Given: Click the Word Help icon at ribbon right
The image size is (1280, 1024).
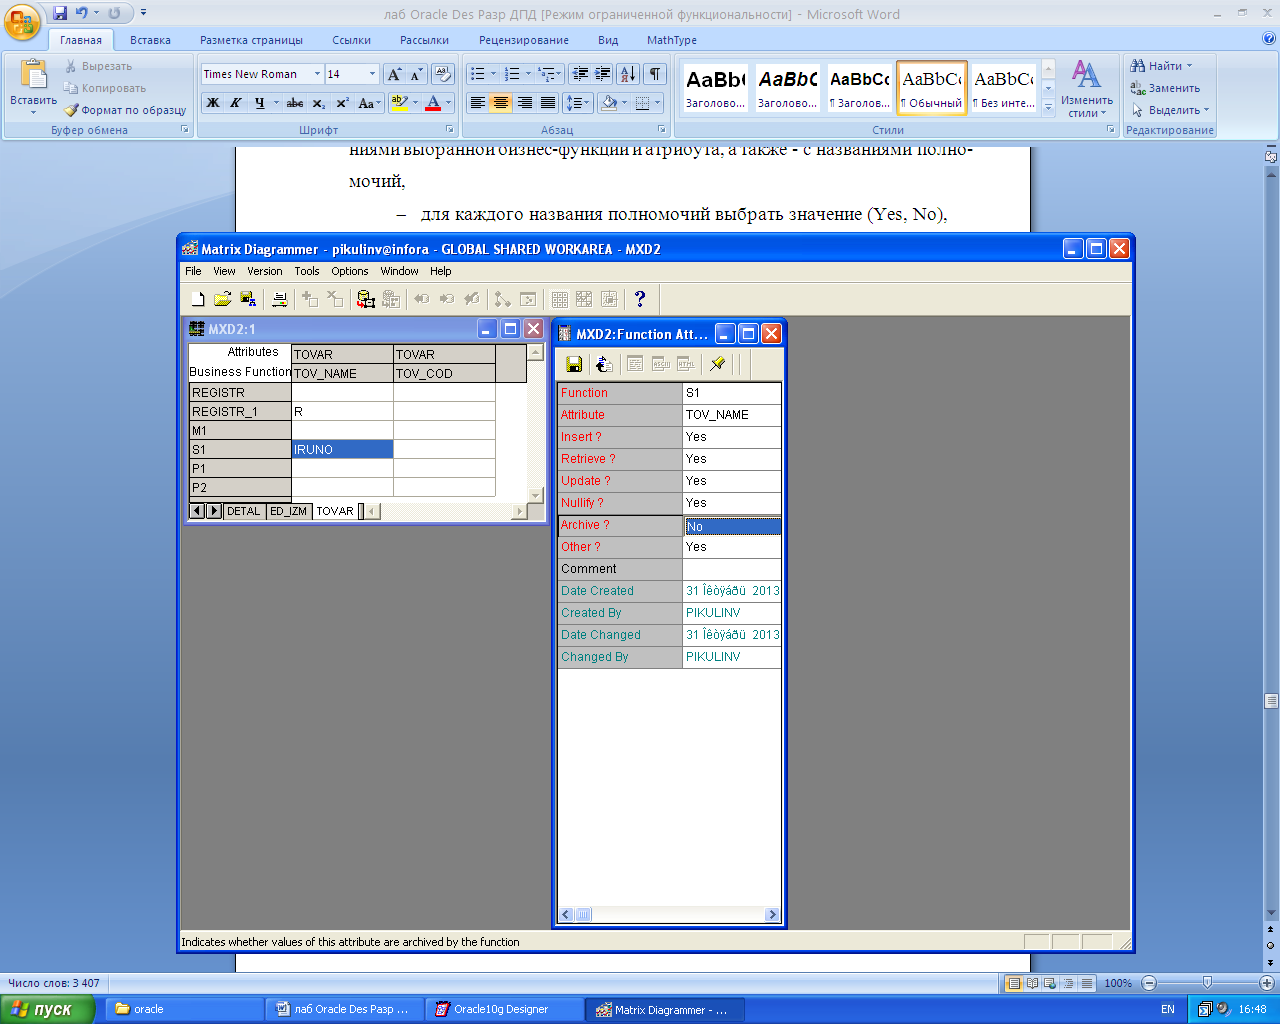Looking at the screenshot, I should pos(1269,40).
